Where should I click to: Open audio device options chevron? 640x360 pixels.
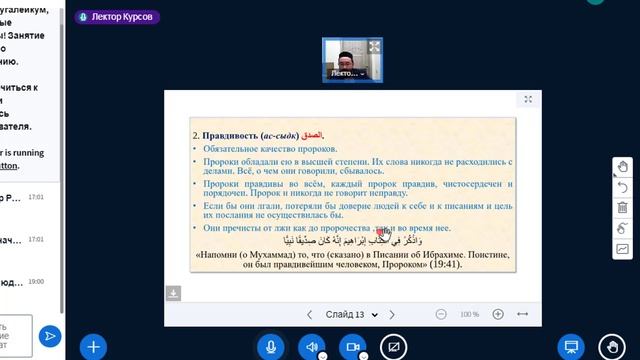[322, 356]
